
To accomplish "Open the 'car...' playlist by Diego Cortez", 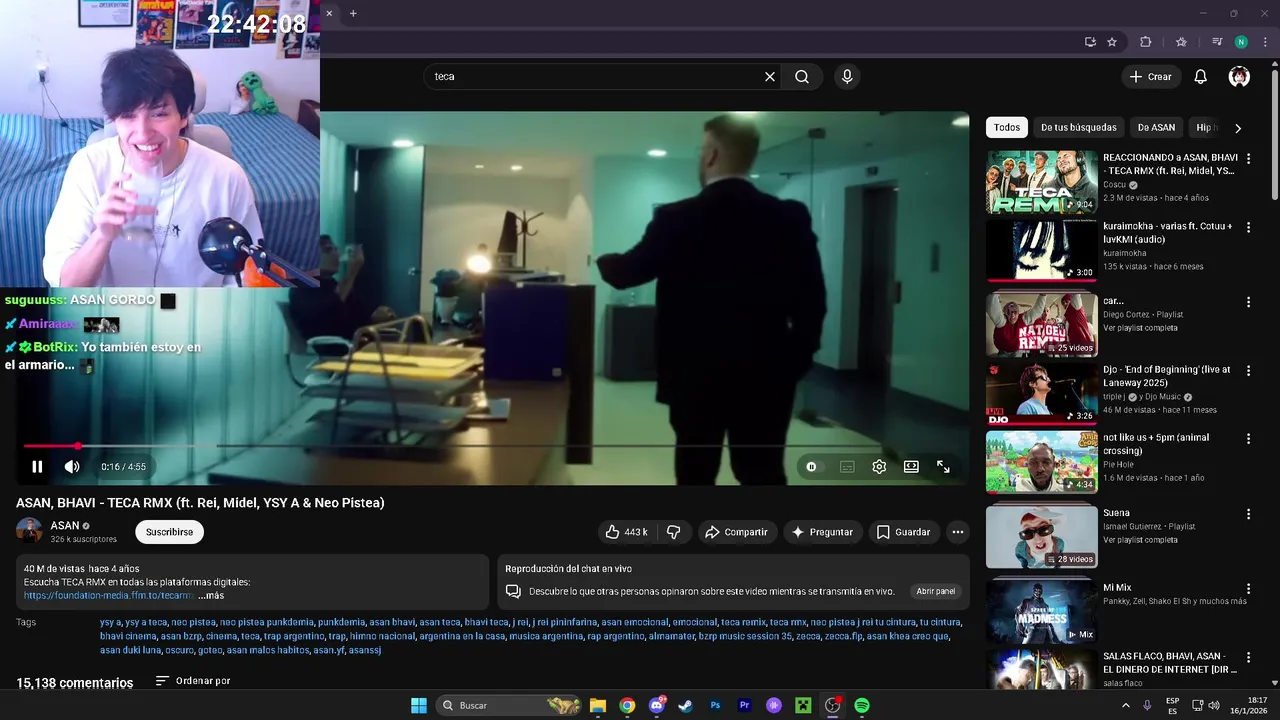I will [1042, 324].
